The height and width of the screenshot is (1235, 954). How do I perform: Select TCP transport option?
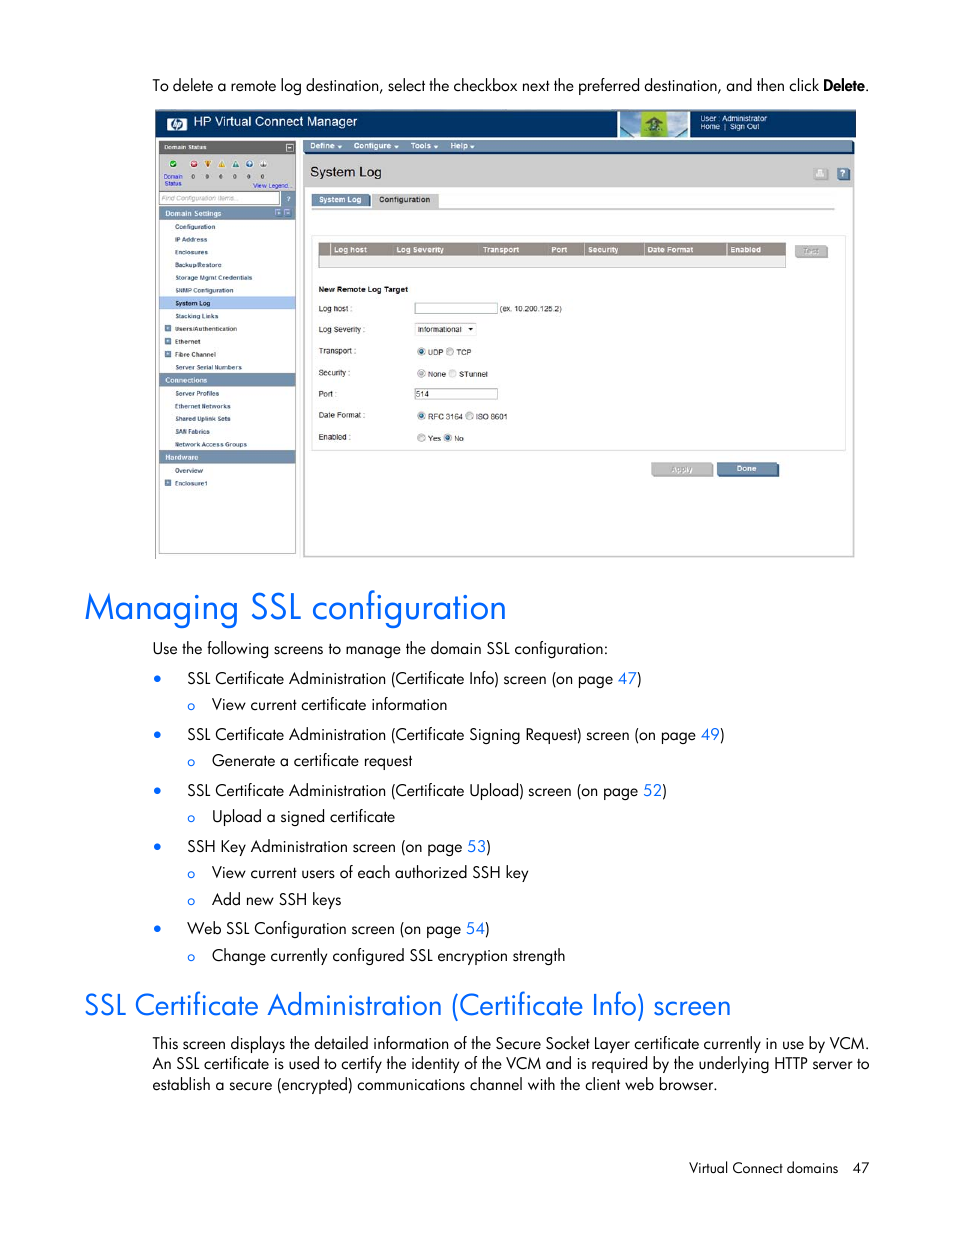[x=450, y=352]
